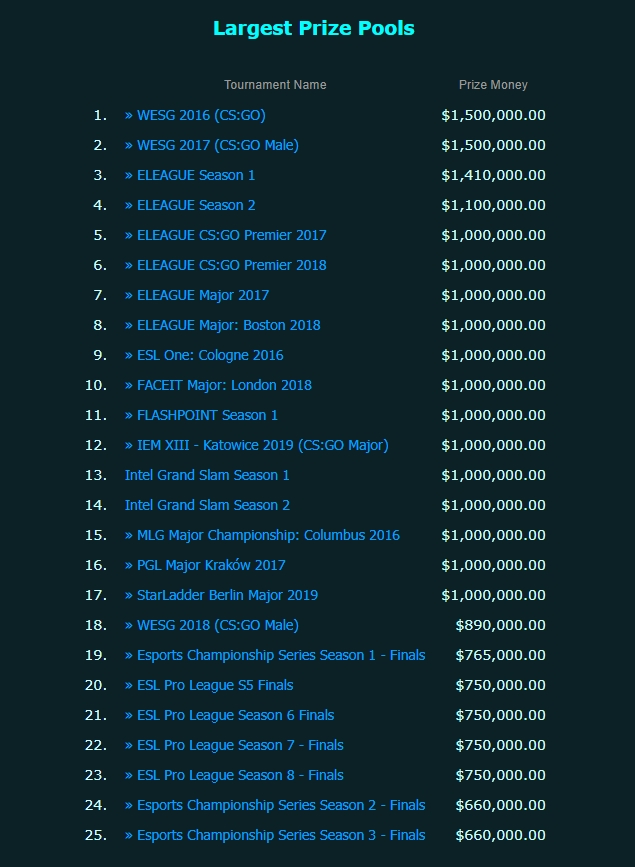Open the WESG 2016 (CS:GO) tournament link
This screenshot has width=635, height=867.
pyautogui.click(x=195, y=115)
